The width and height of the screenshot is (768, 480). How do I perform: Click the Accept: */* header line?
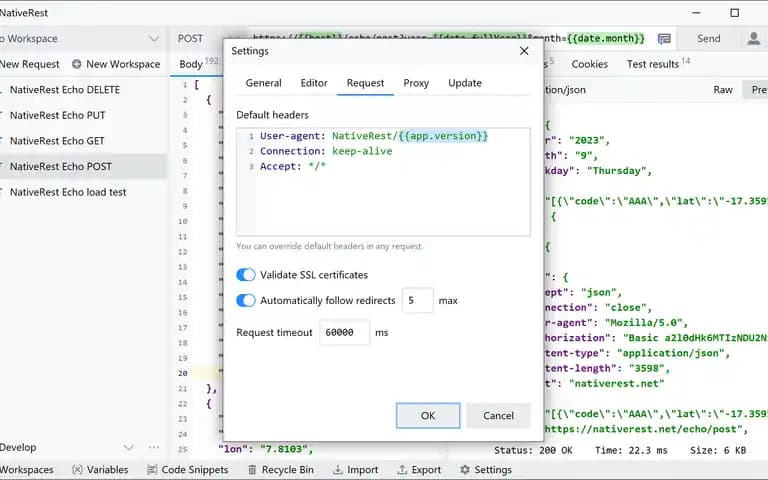click(x=292, y=167)
